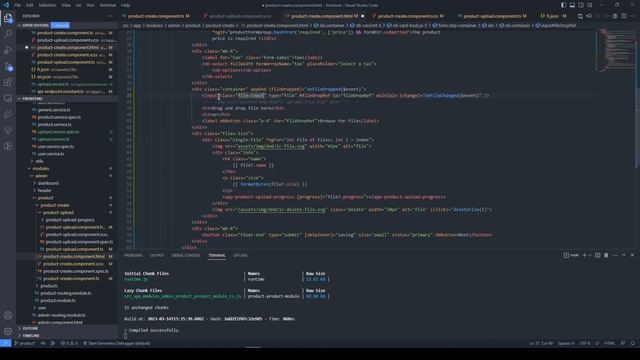The width and height of the screenshot is (640, 360).
Task: Open the File menu
Action: (18, 5)
